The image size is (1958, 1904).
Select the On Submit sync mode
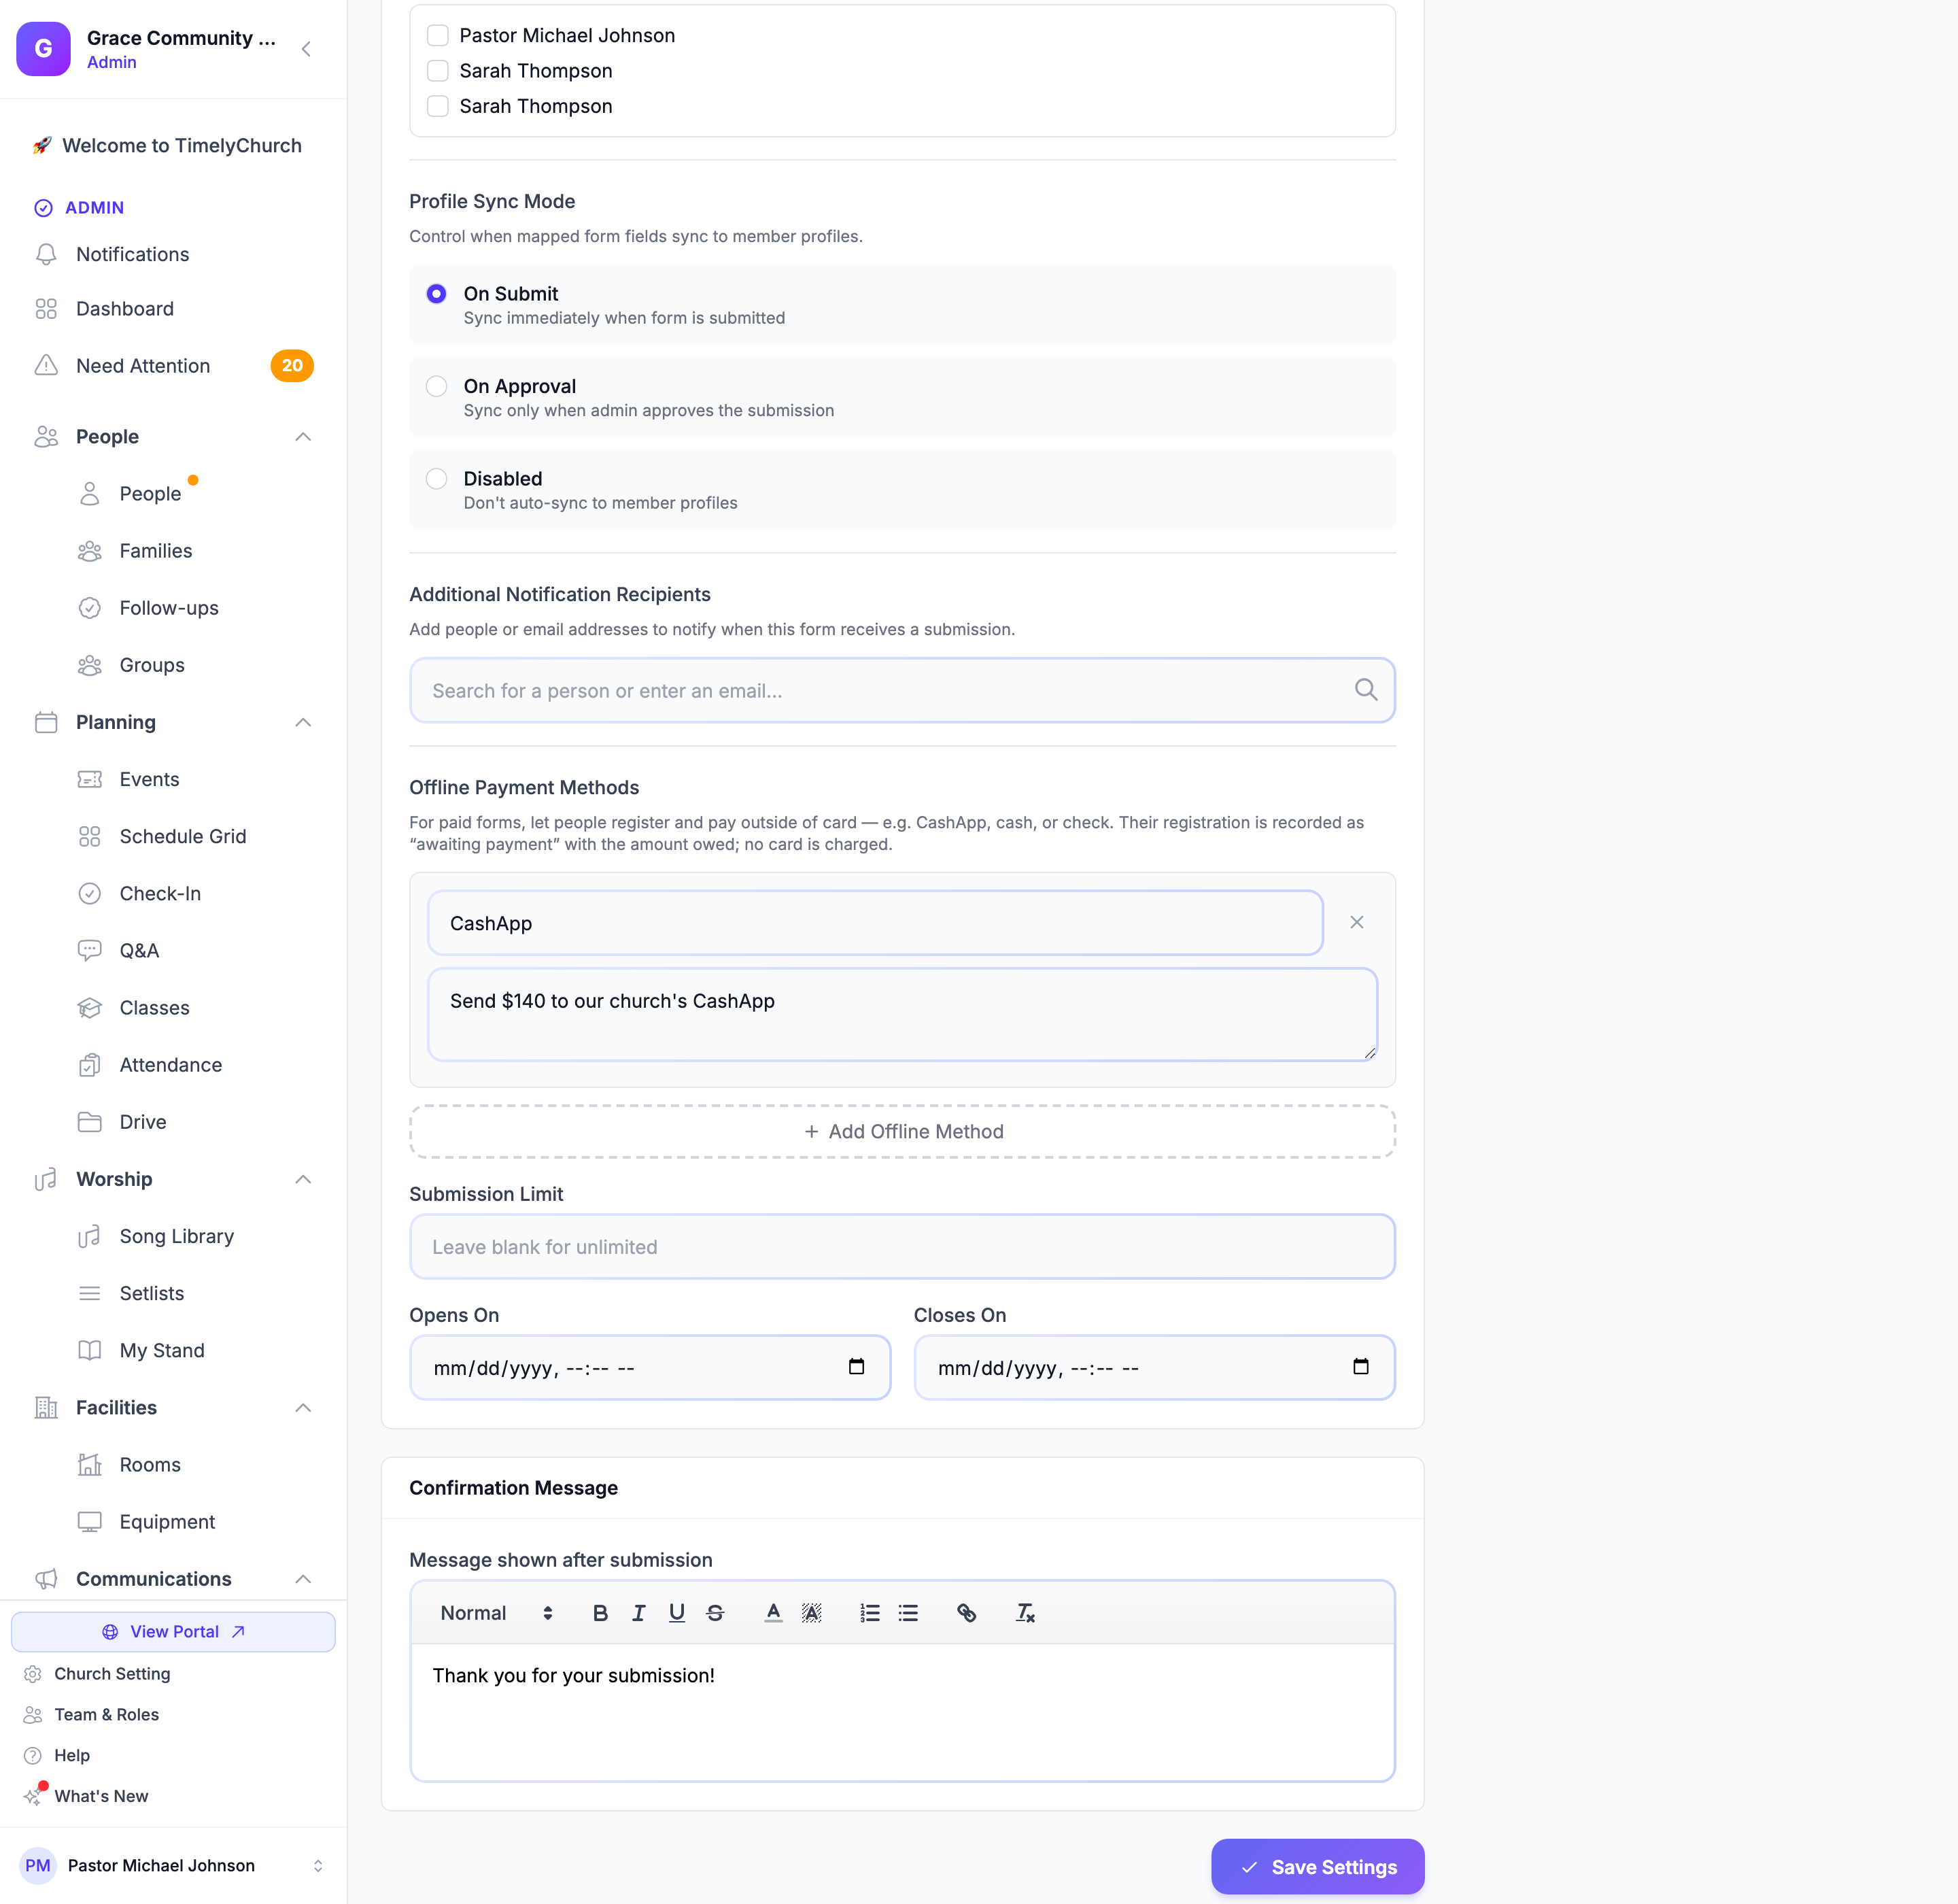point(436,294)
